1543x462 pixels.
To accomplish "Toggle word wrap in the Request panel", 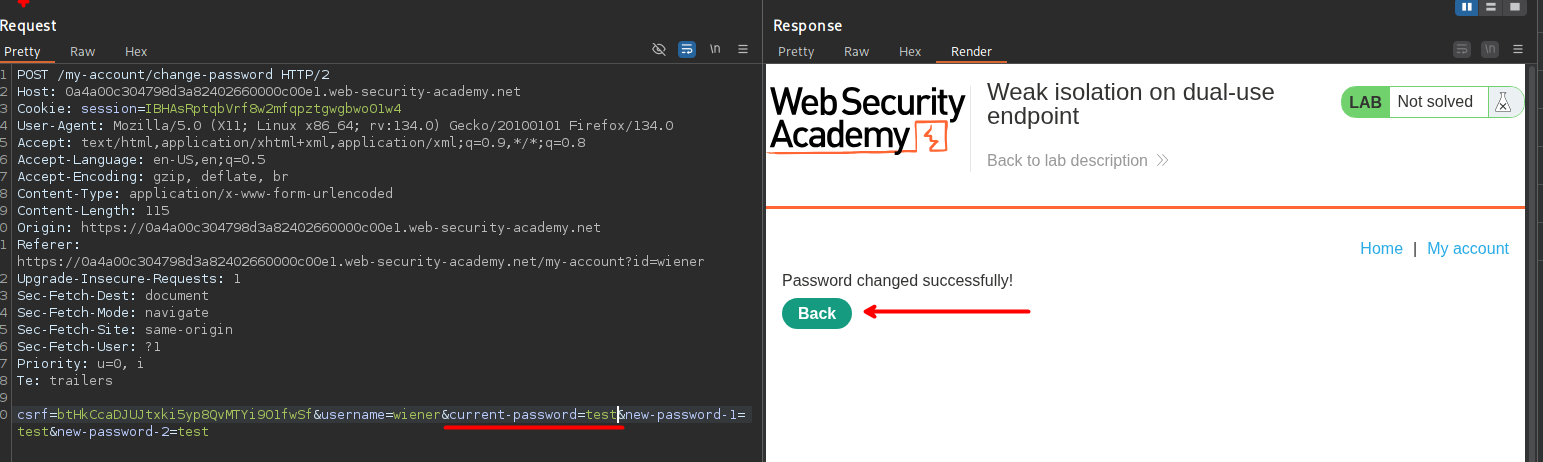I will coord(687,49).
